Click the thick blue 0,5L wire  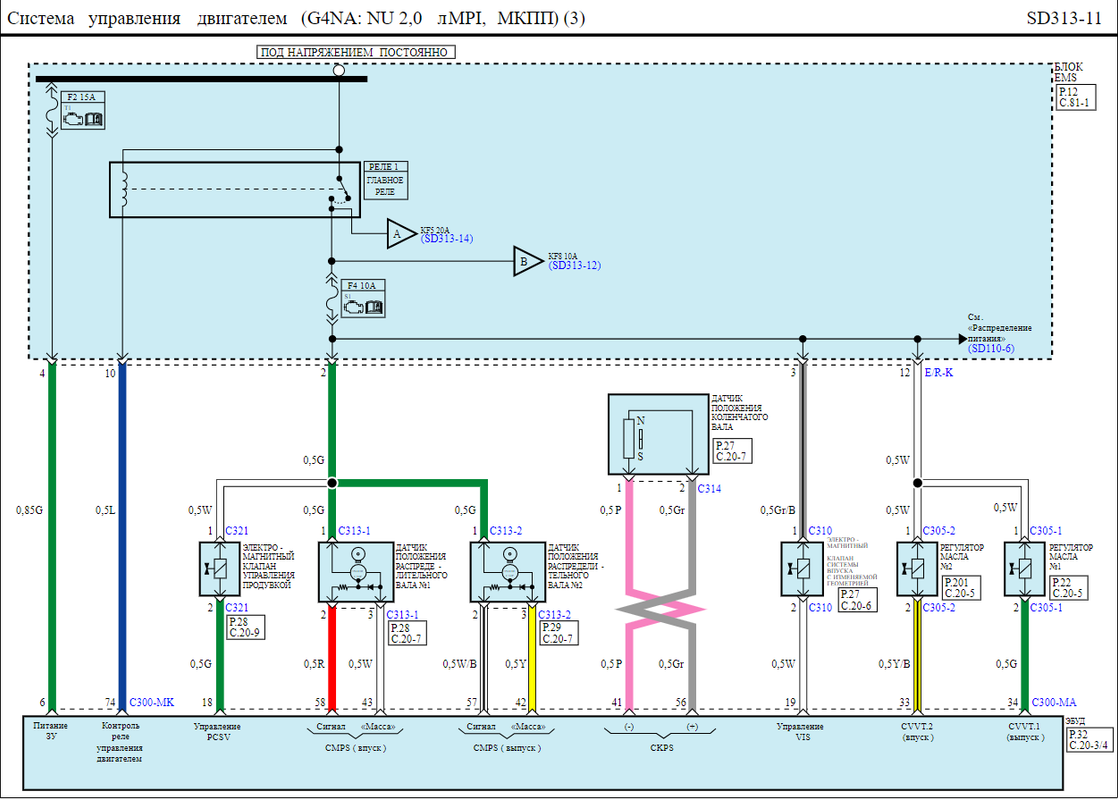[x=122, y=536]
